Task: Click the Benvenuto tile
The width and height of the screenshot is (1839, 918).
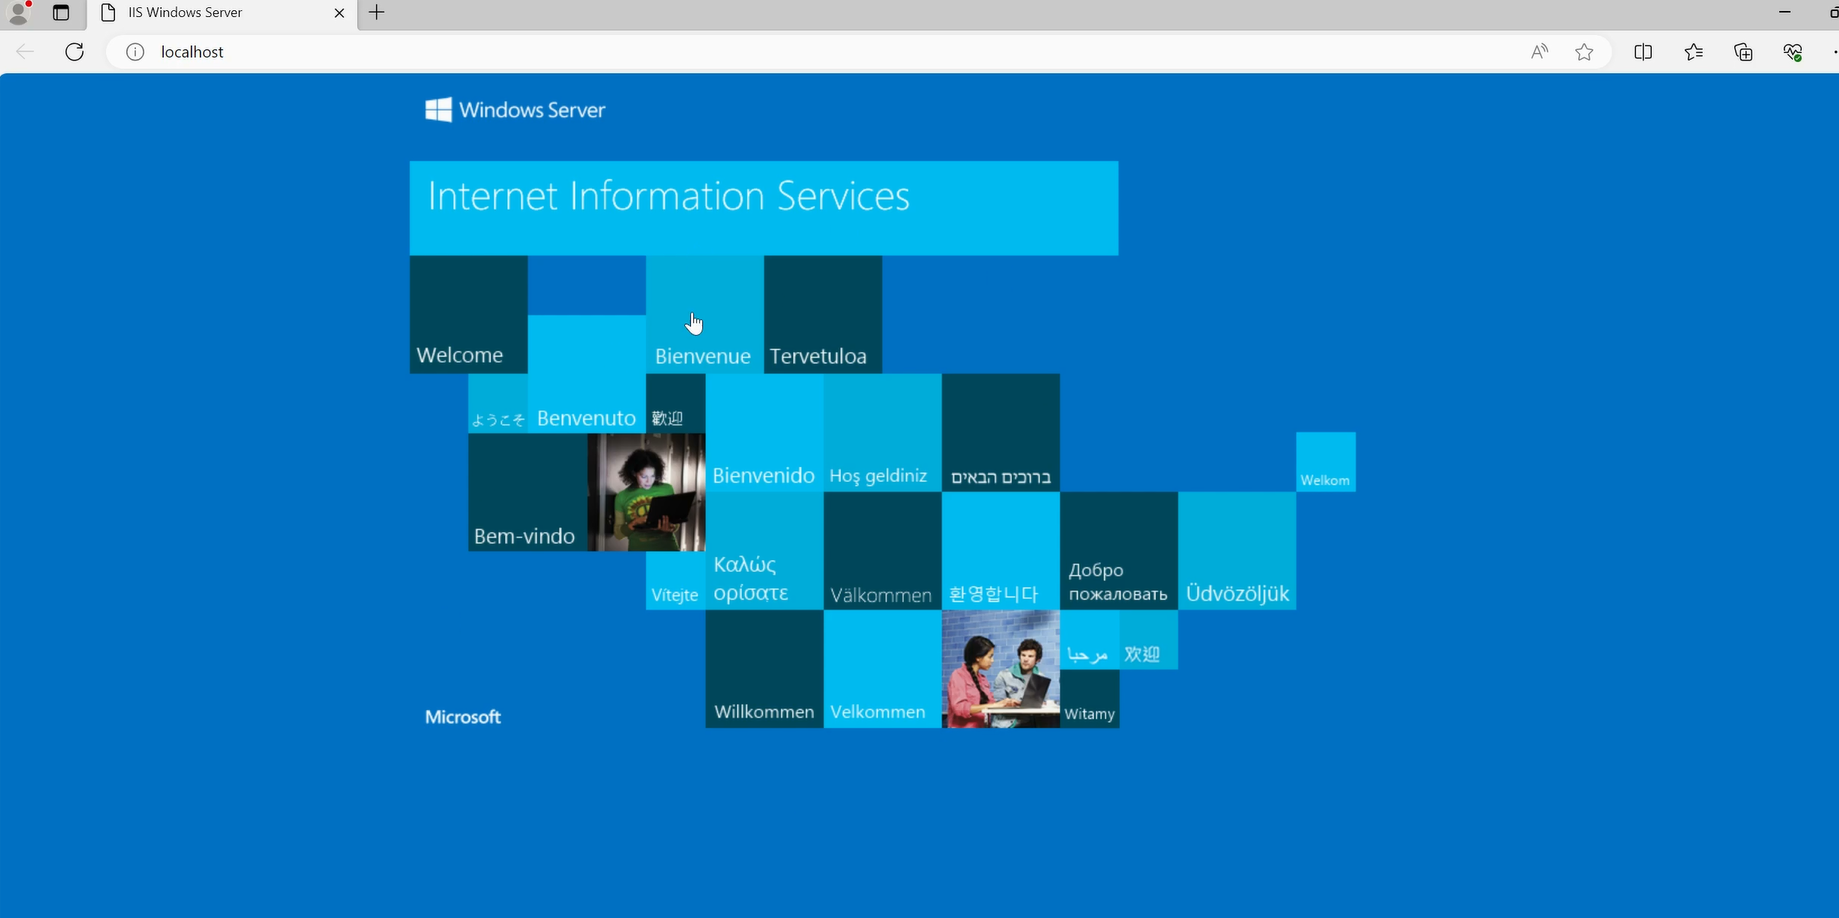Action: pyautogui.click(x=587, y=374)
